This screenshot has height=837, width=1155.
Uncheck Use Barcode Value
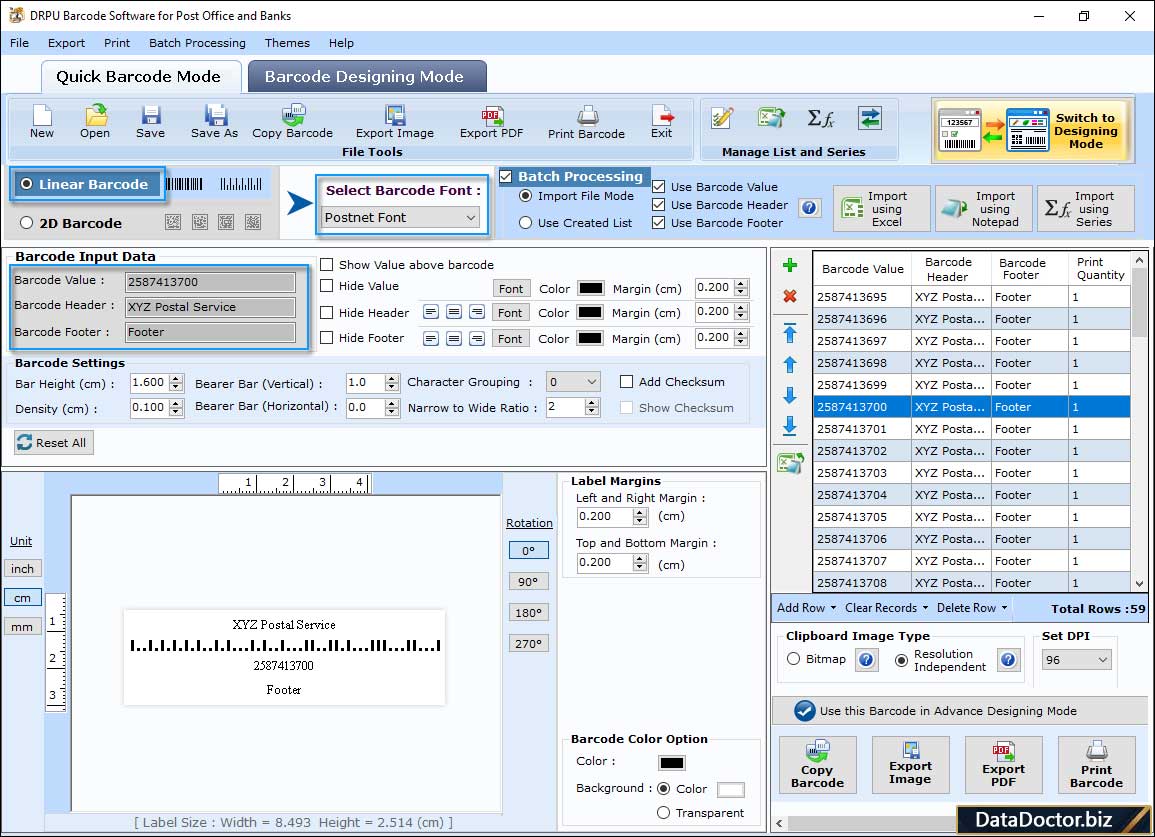point(659,187)
